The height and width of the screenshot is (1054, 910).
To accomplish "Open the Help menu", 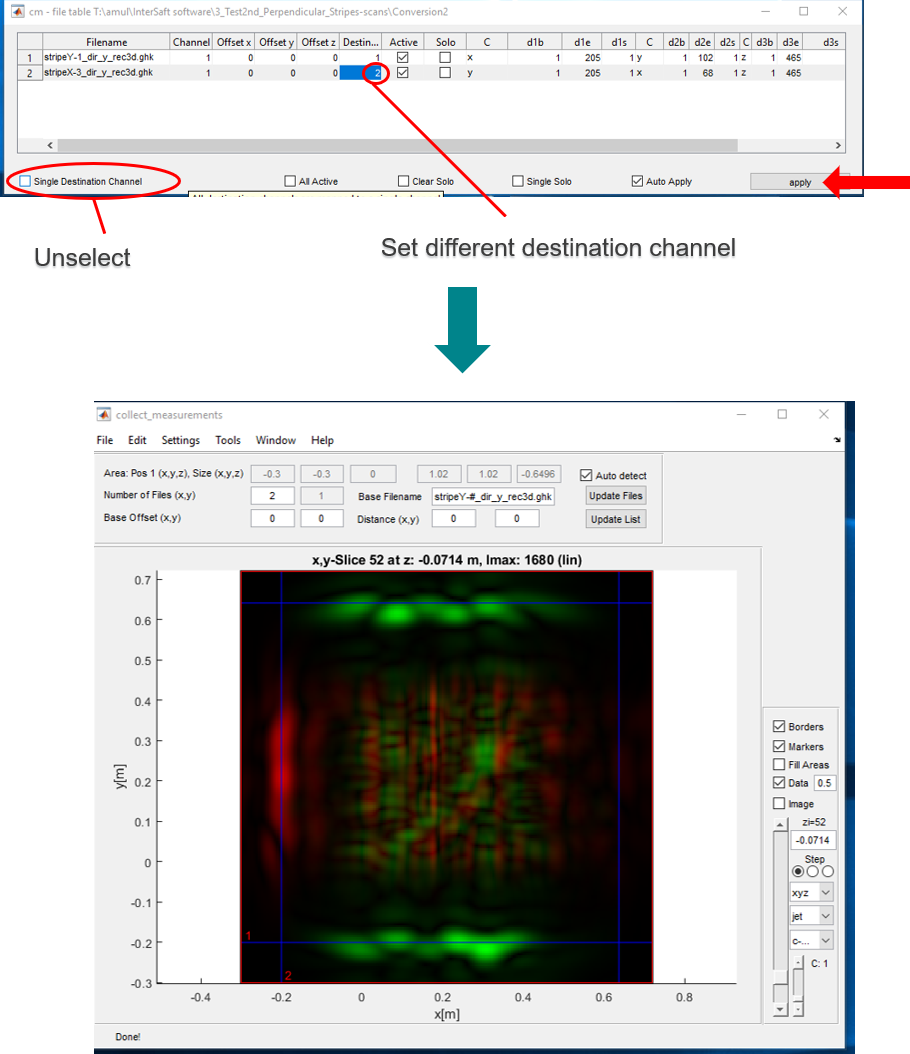I will pyautogui.click(x=322, y=440).
